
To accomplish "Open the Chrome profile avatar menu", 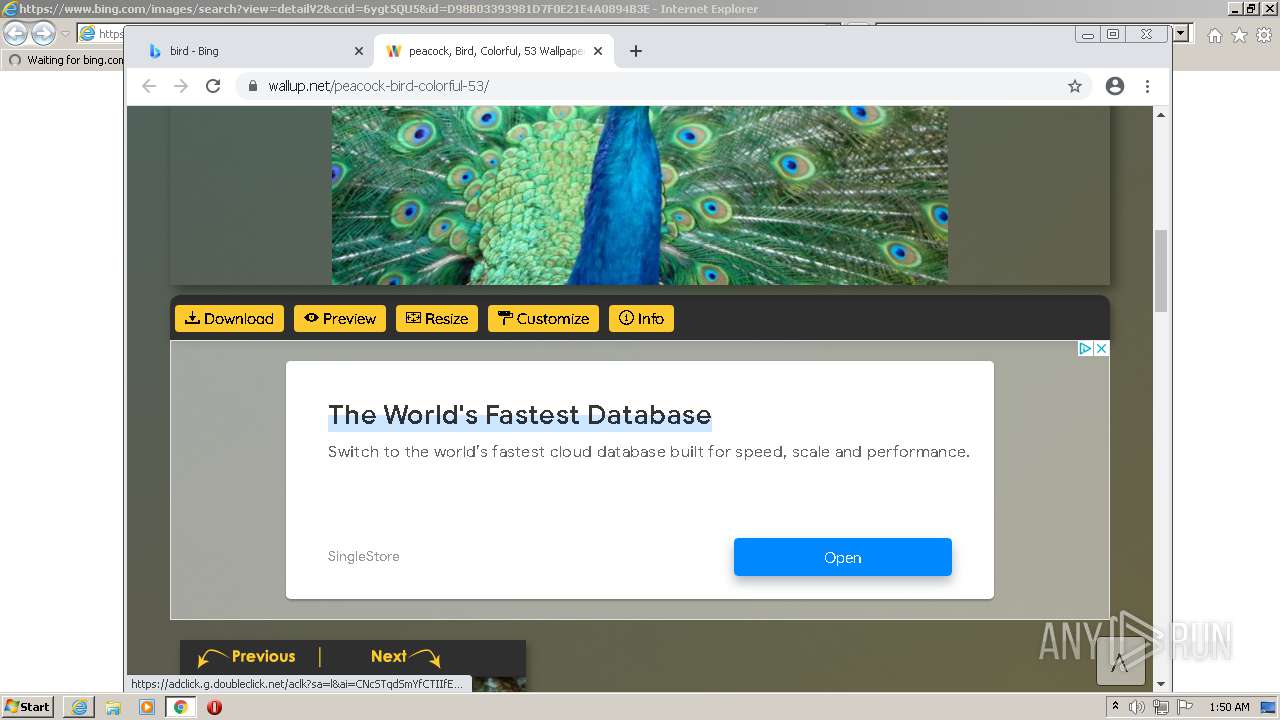I will [1115, 86].
